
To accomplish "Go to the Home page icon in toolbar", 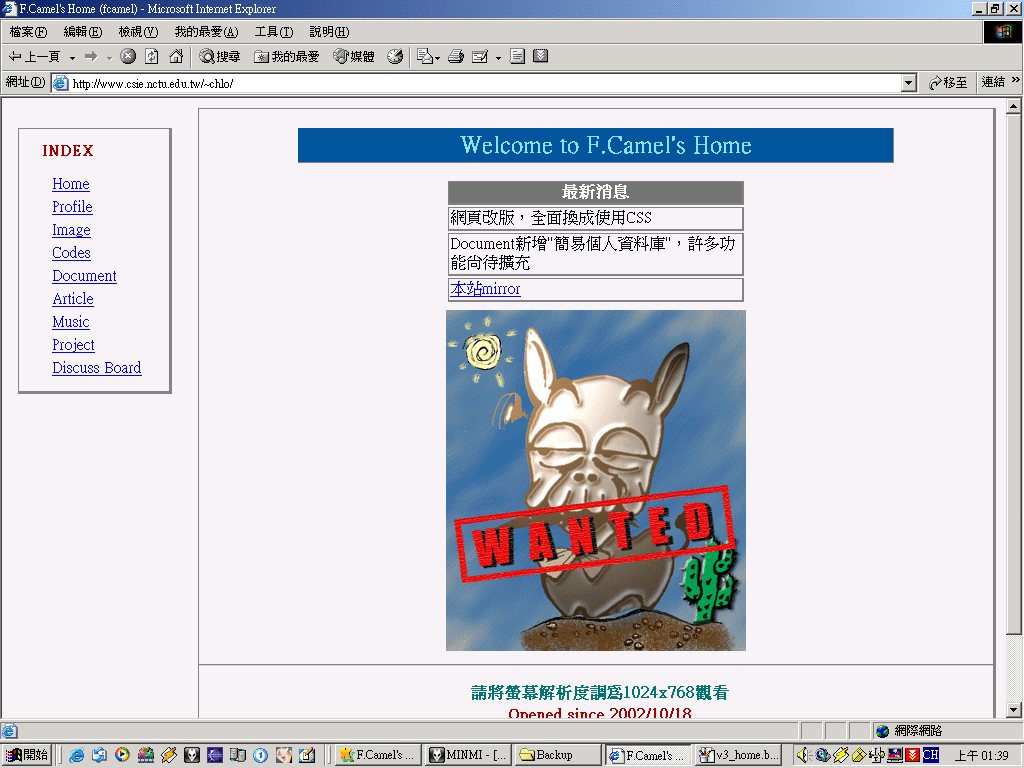I will click(x=176, y=57).
